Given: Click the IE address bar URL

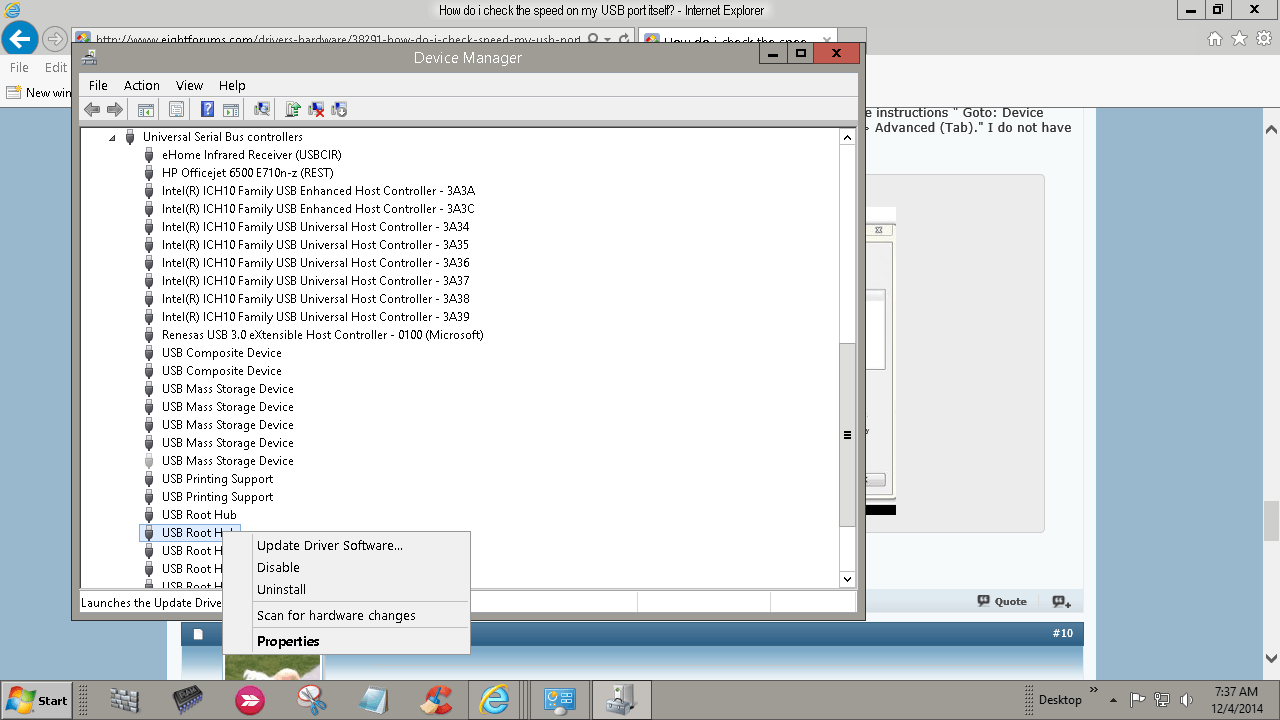Looking at the screenshot, I should click(338, 40).
